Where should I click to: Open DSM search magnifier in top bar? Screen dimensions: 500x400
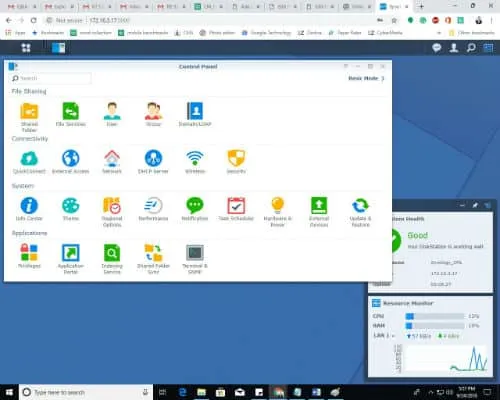coord(471,48)
